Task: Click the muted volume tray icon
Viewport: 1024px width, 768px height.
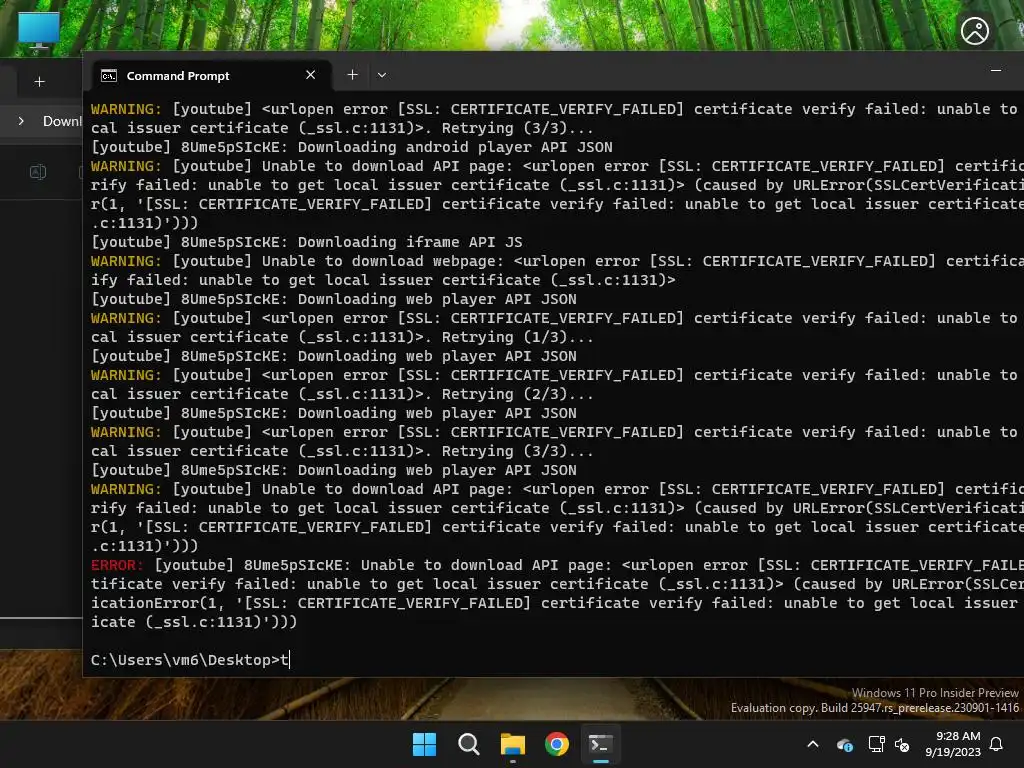Action: (902, 744)
